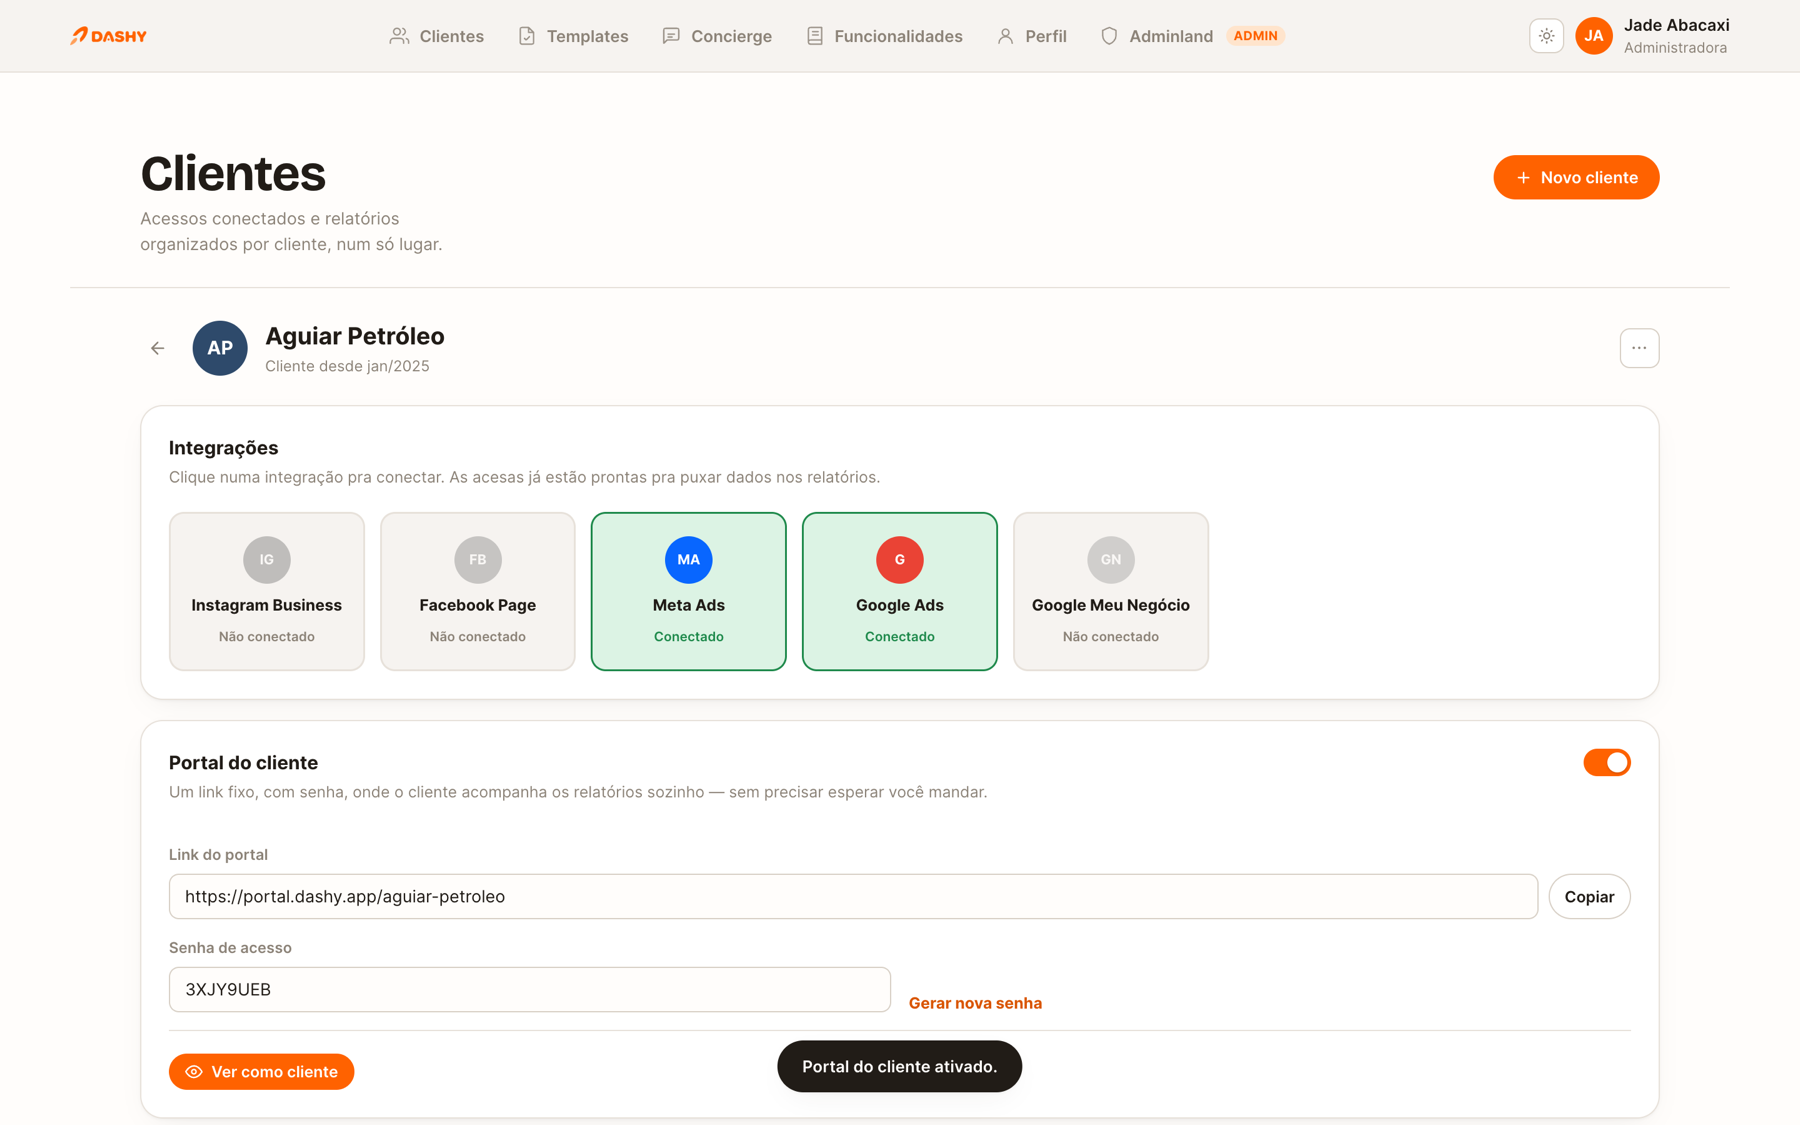Image resolution: width=1800 pixels, height=1125 pixels.
Task: Click Novo cliente button
Action: coord(1576,177)
